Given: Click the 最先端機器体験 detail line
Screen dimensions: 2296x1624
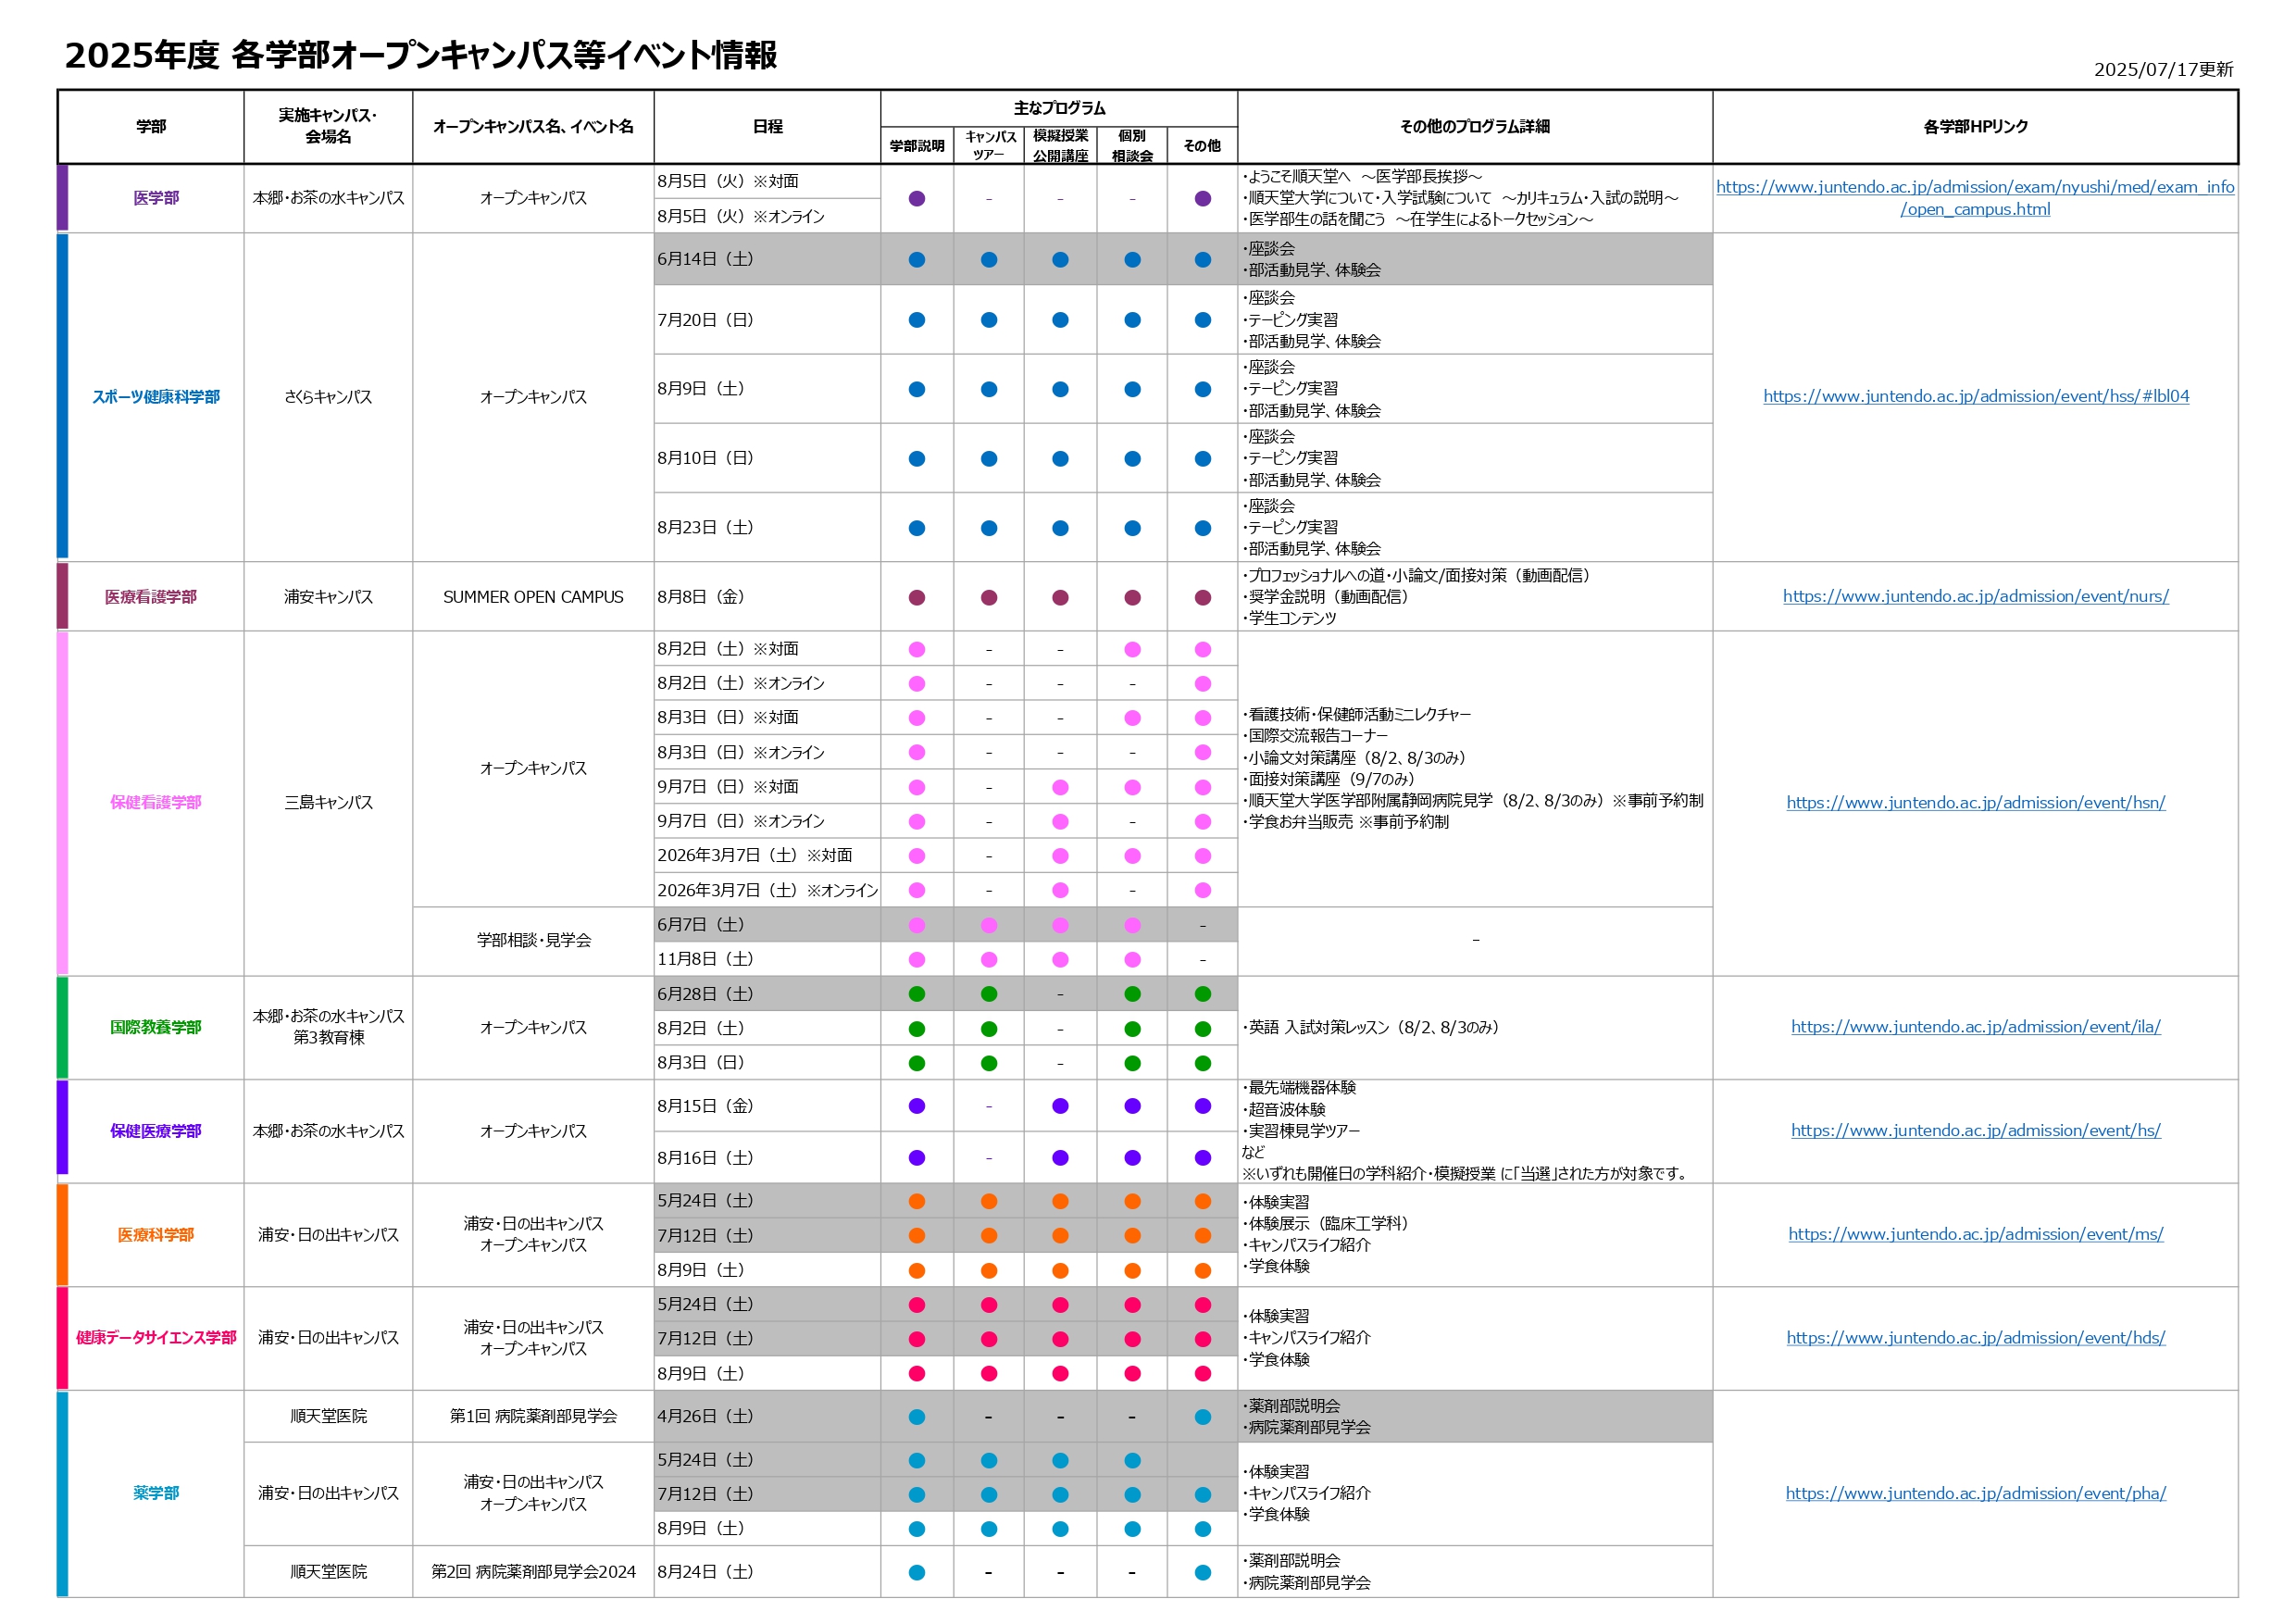Looking at the screenshot, I should (x=1300, y=1088).
